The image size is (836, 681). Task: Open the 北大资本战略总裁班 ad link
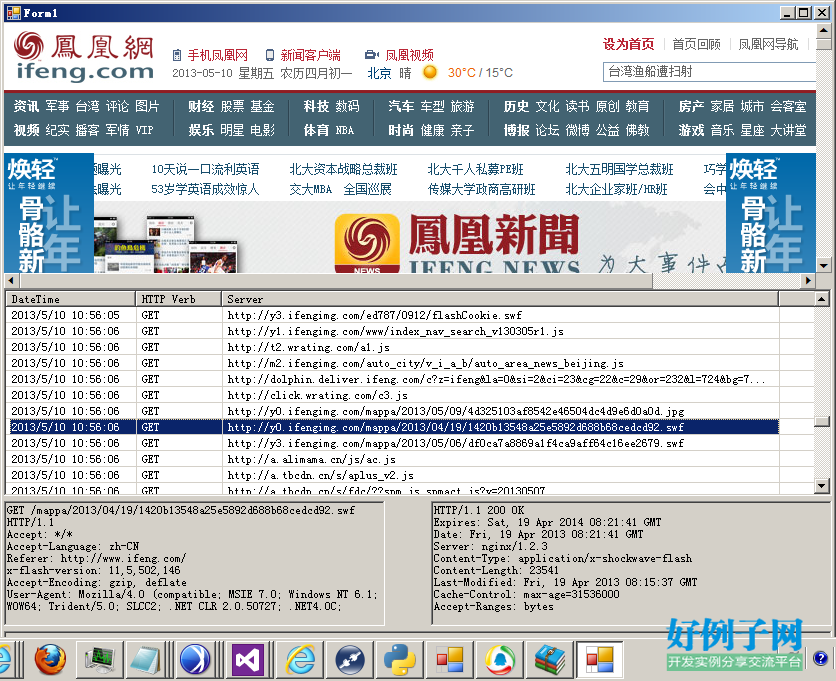coord(343,169)
